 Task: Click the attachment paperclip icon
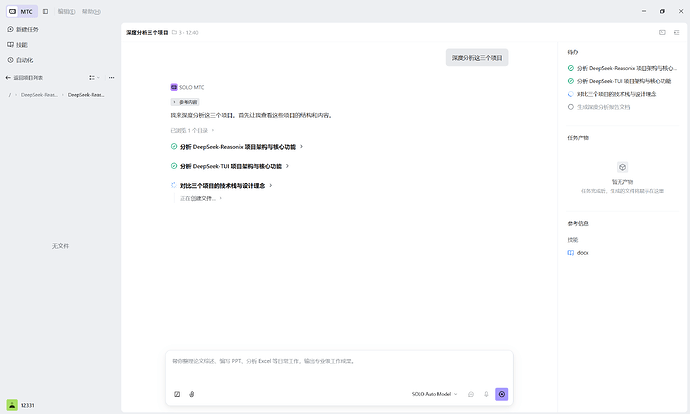(x=191, y=394)
